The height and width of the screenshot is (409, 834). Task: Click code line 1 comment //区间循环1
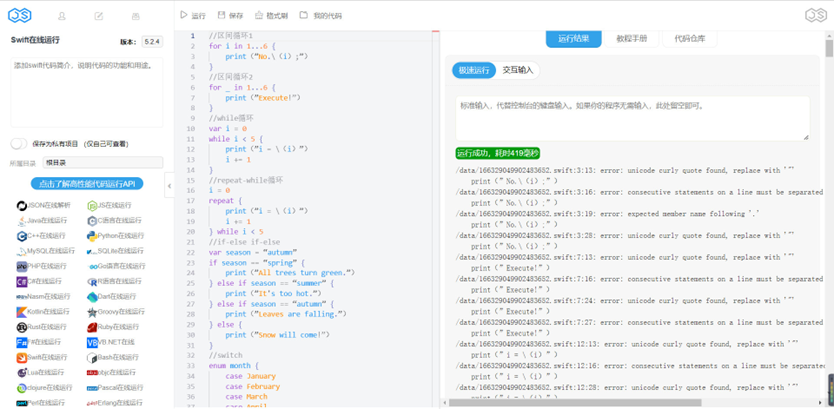tap(231, 36)
